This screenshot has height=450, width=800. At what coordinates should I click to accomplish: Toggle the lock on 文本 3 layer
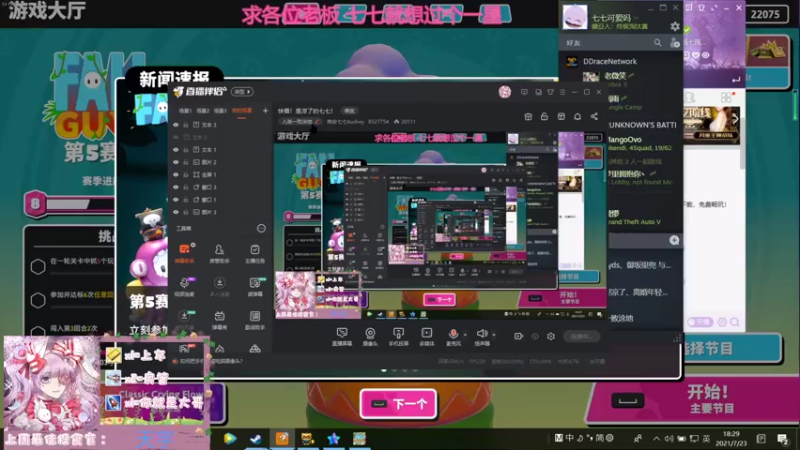pyautogui.click(x=186, y=124)
